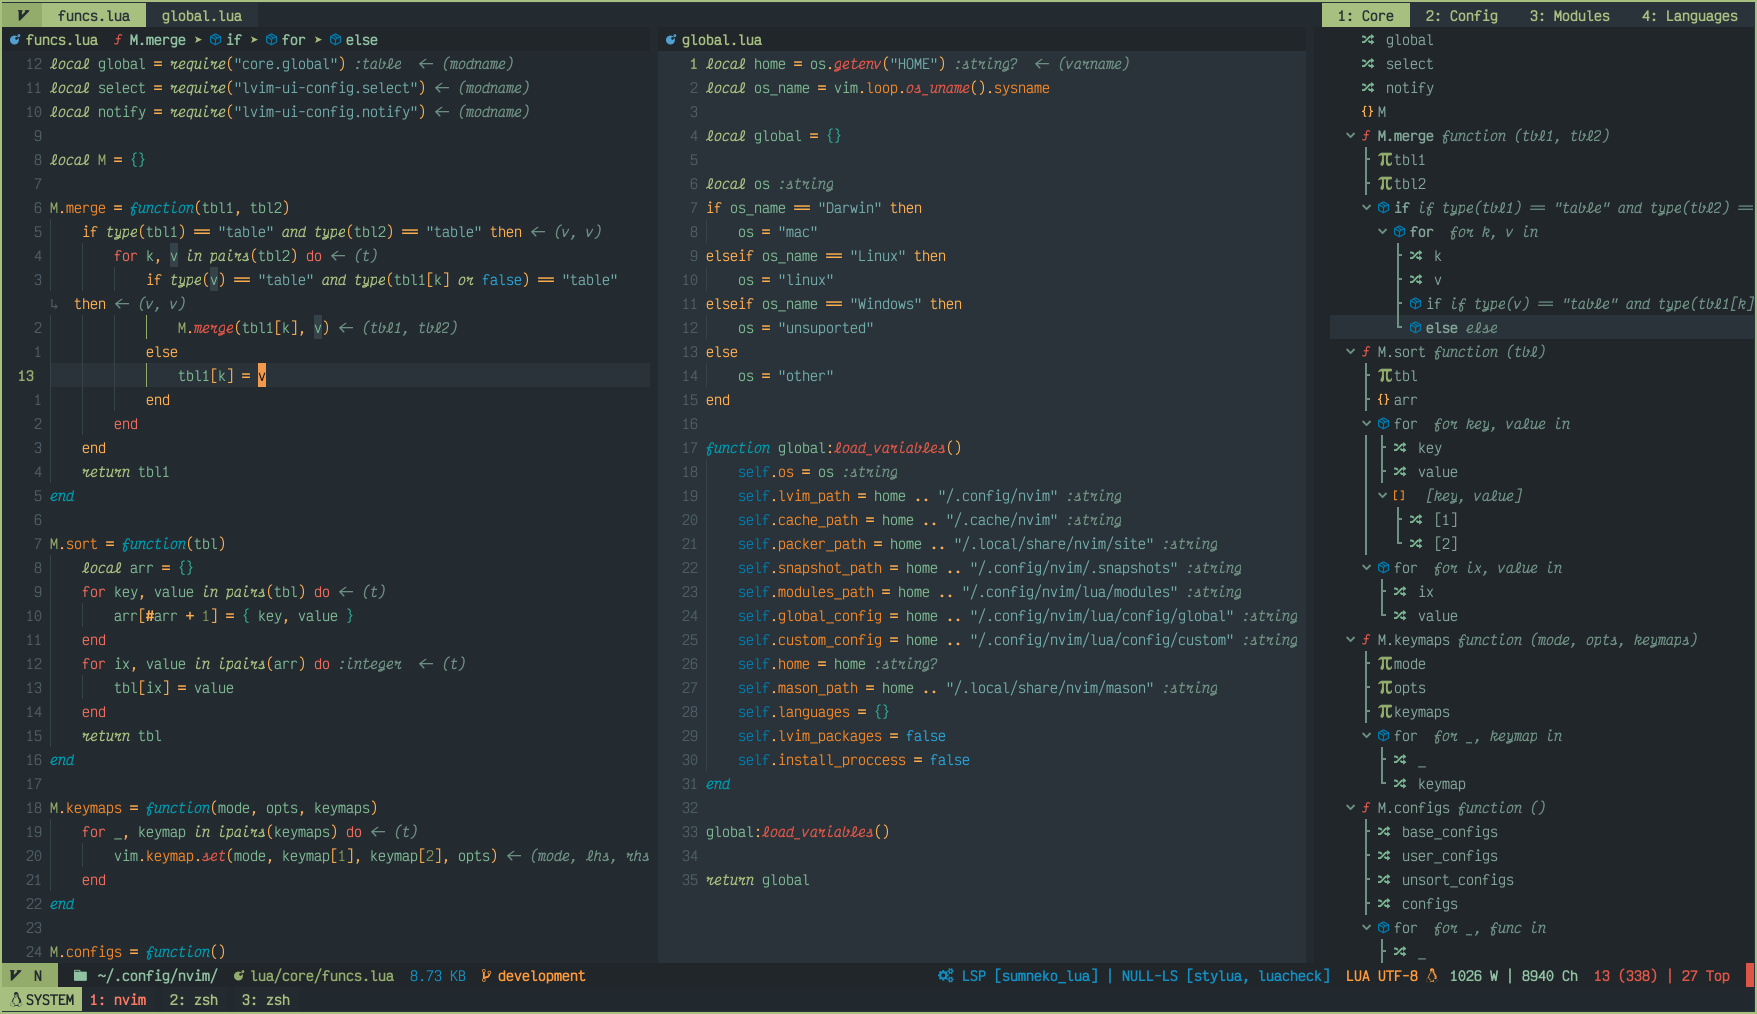The width and height of the screenshot is (1757, 1014).
Task: Open the 1: Core tab
Action: (1365, 16)
